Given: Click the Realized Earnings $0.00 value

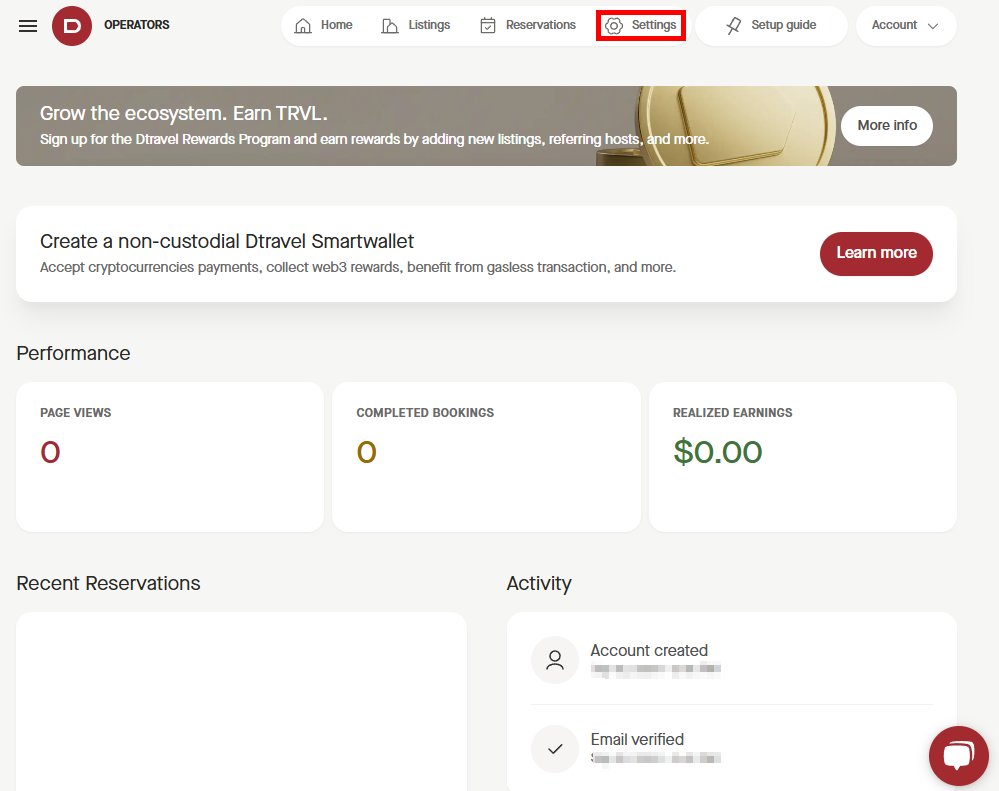Looking at the screenshot, I should 717,452.
